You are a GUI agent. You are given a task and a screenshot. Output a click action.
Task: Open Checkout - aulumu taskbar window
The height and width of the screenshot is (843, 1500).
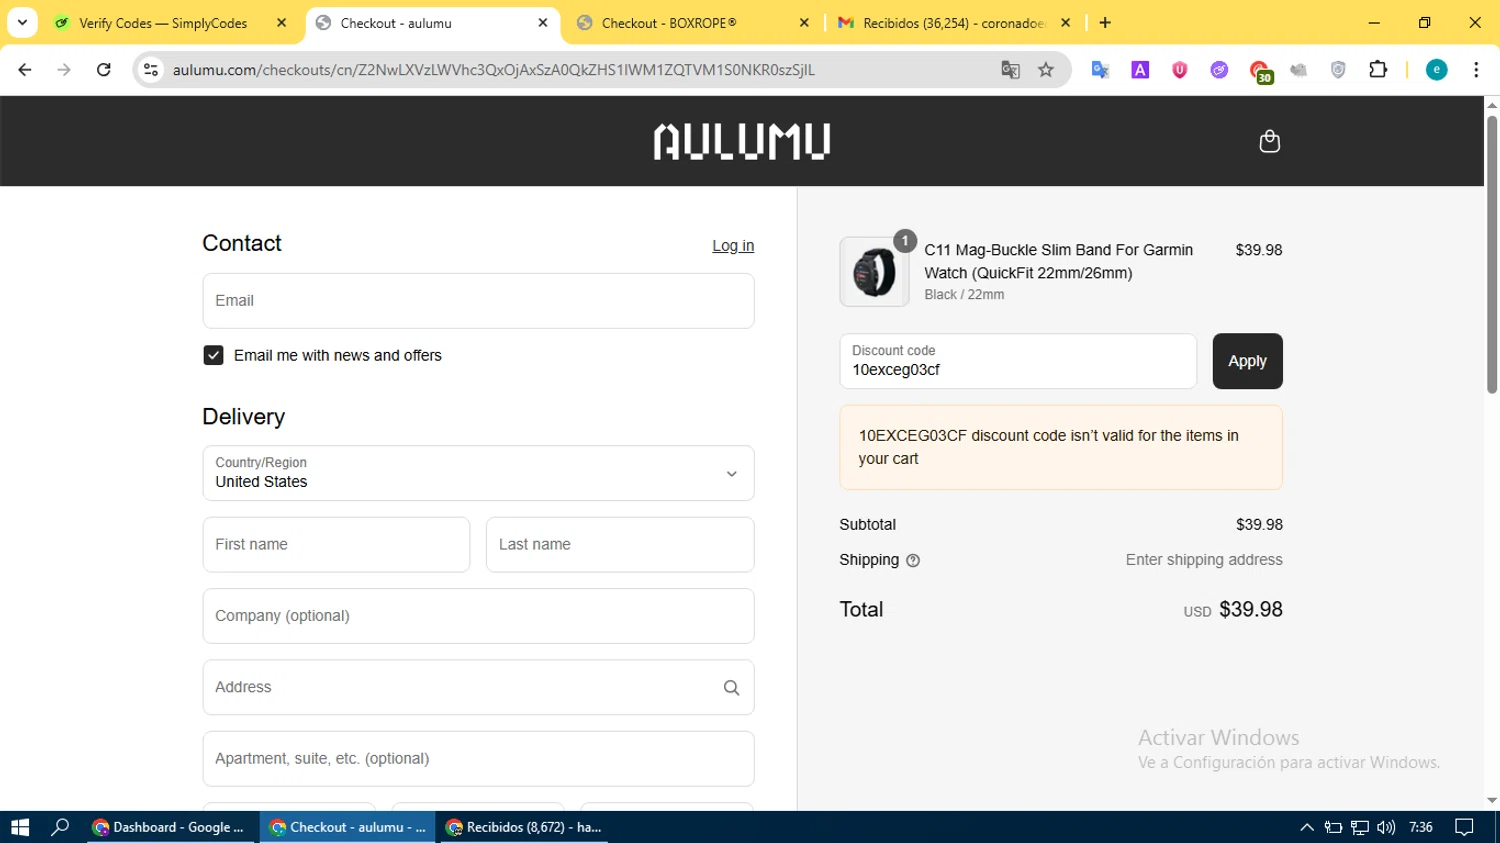pyautogui.click(x=348, y=827)
